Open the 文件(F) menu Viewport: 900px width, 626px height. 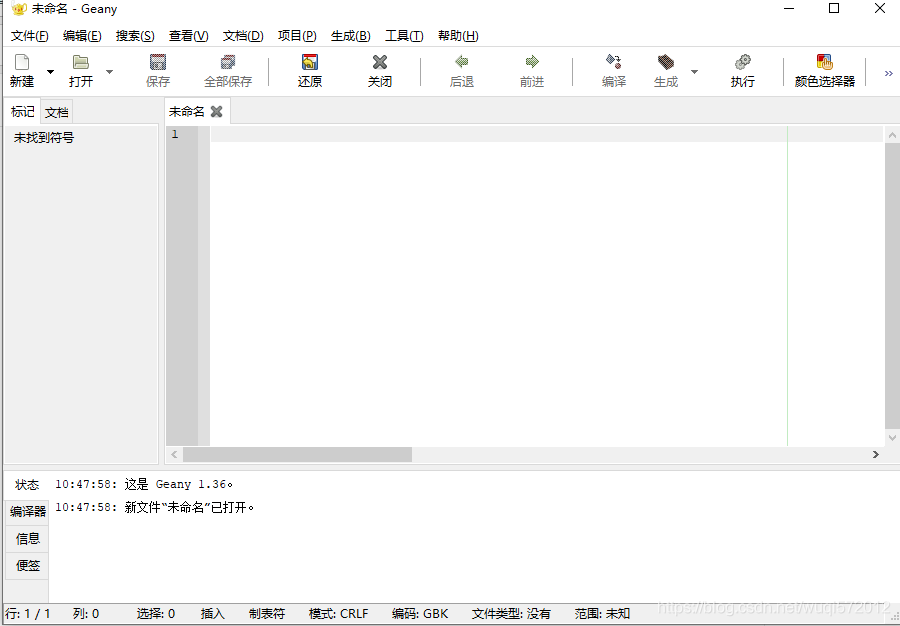tap(30, 36)
